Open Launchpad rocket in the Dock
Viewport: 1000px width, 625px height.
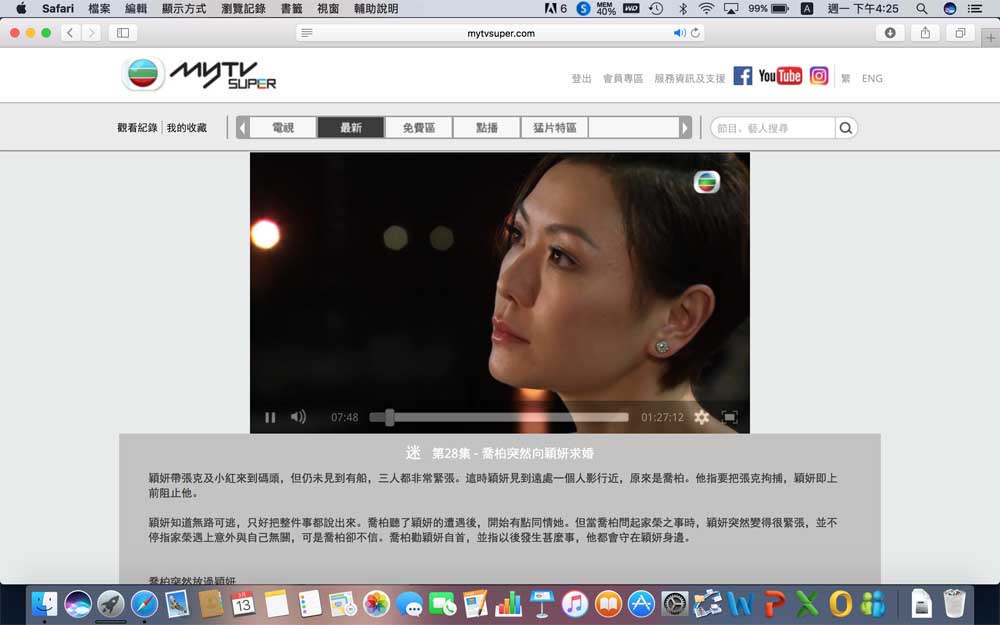(x=110, y=603)
